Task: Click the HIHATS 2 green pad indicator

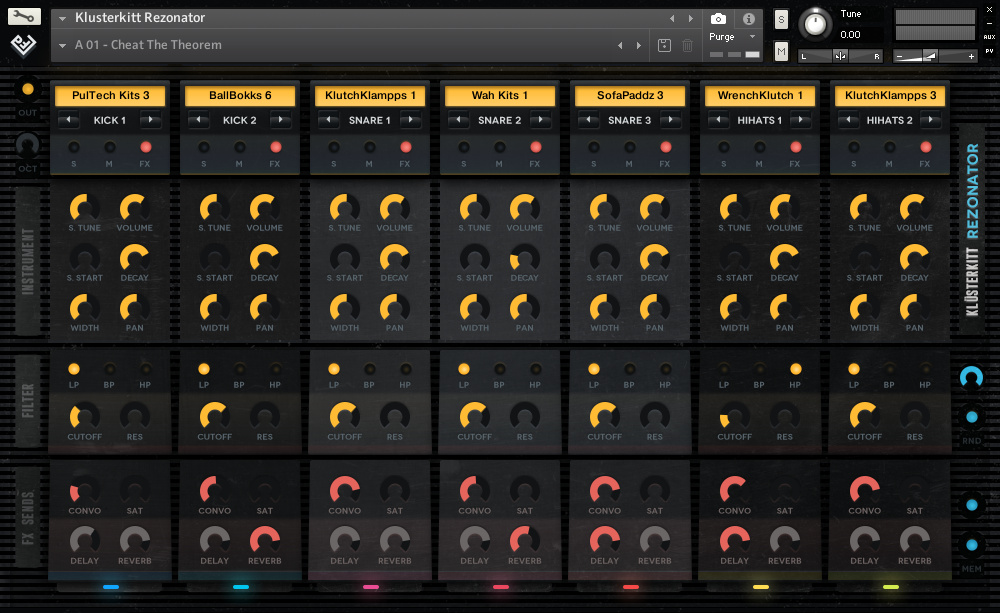Action: (890, 587)
